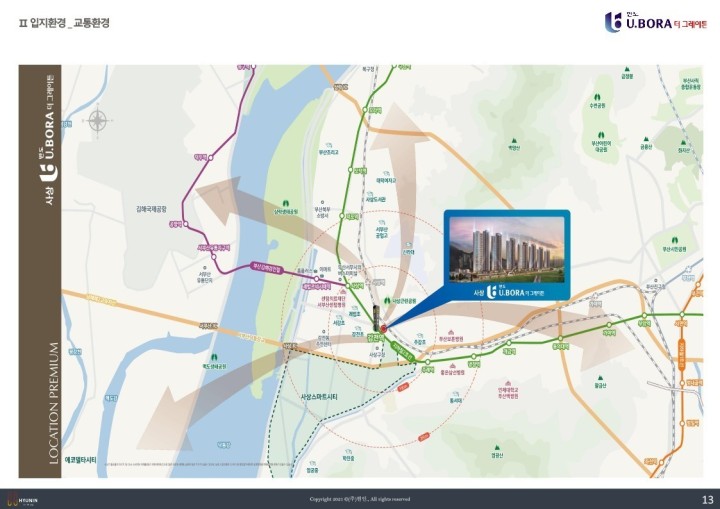Click the 덕포역 station label
Image resolution: width=720 pixels, height=509 pixels.
(352, 216)
